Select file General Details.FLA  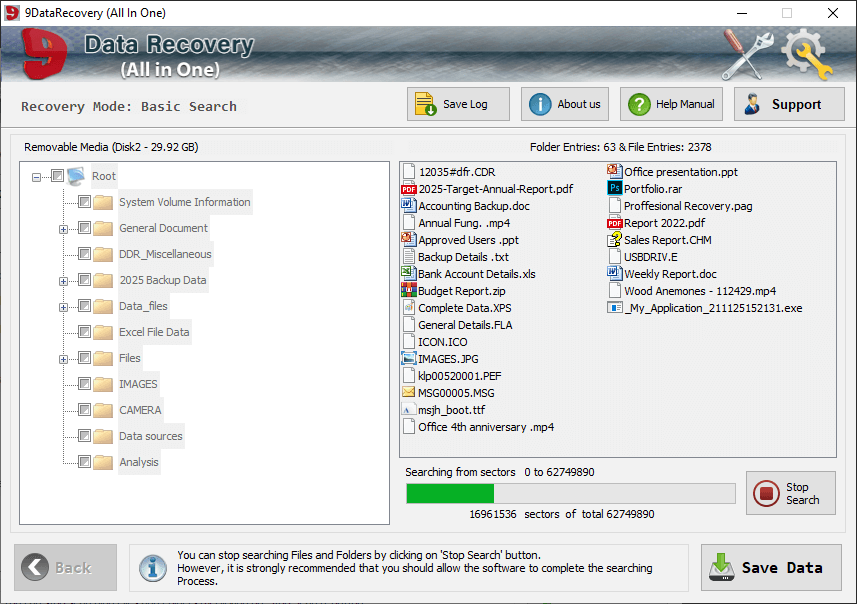coord(465,325)
